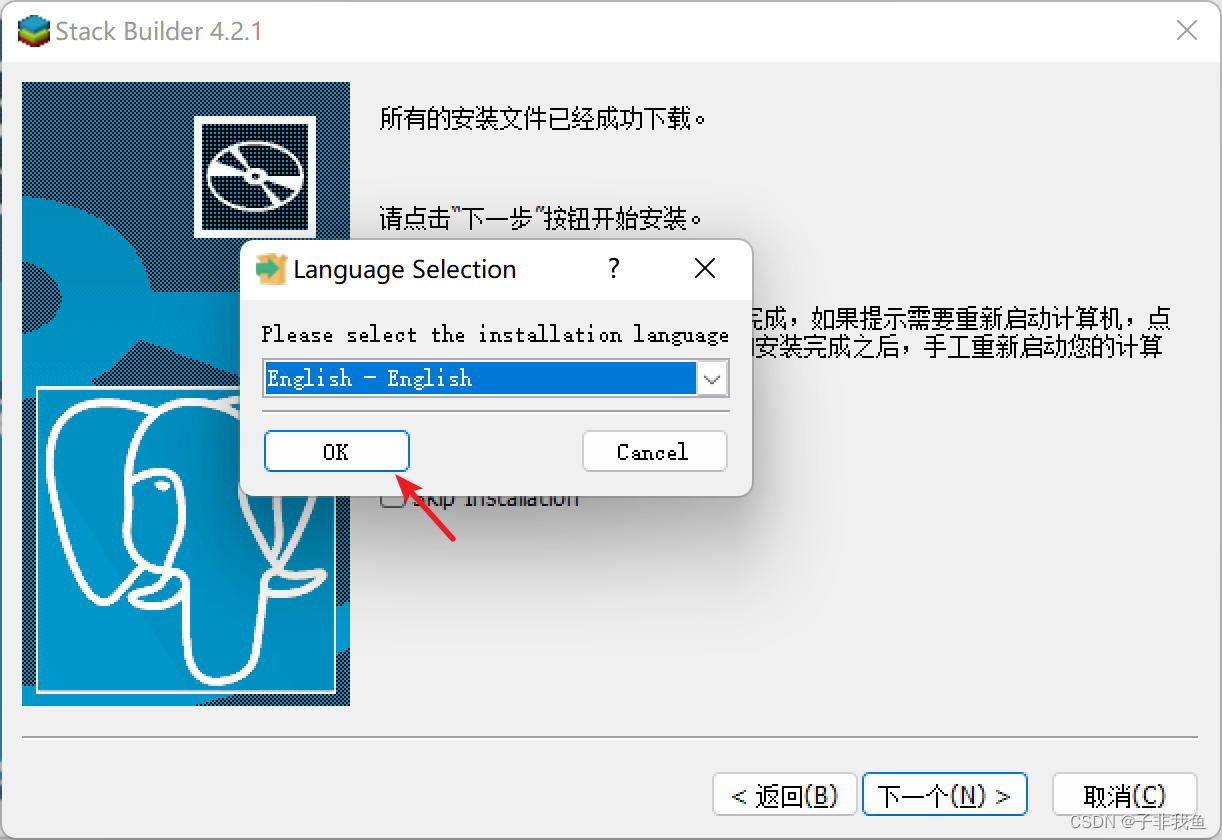Image resolution: width=1222 pixels, height=840 pixels.
Task: Open the installation language dropdown arrow
Action: [x=712, y=379]
